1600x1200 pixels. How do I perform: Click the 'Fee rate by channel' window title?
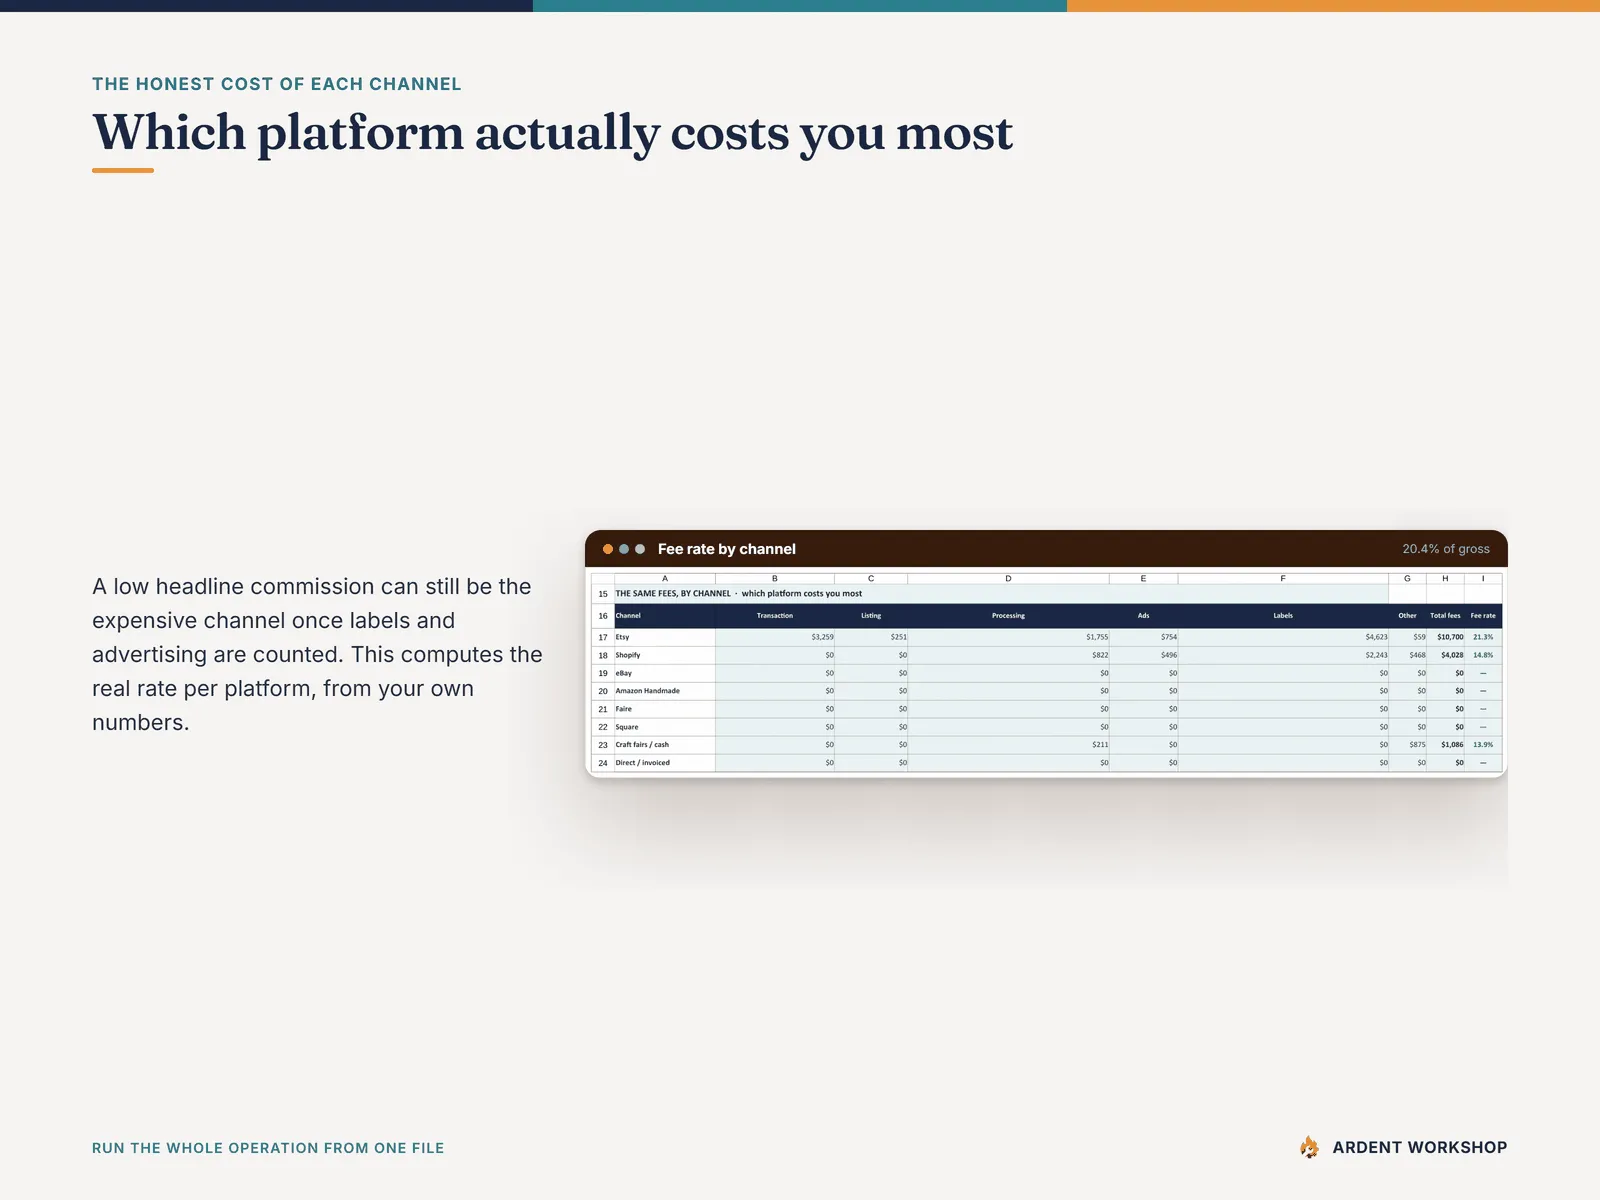point(727,549)
